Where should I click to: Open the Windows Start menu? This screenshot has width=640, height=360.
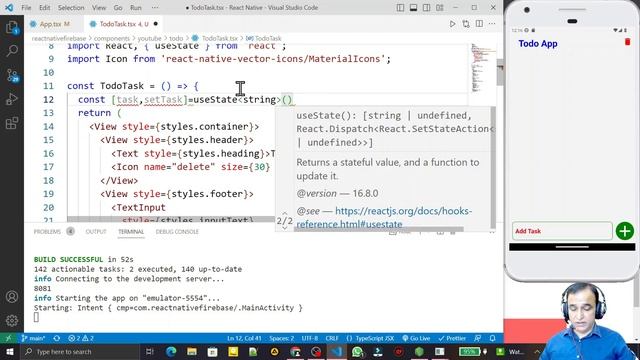(x=9, y=351)
